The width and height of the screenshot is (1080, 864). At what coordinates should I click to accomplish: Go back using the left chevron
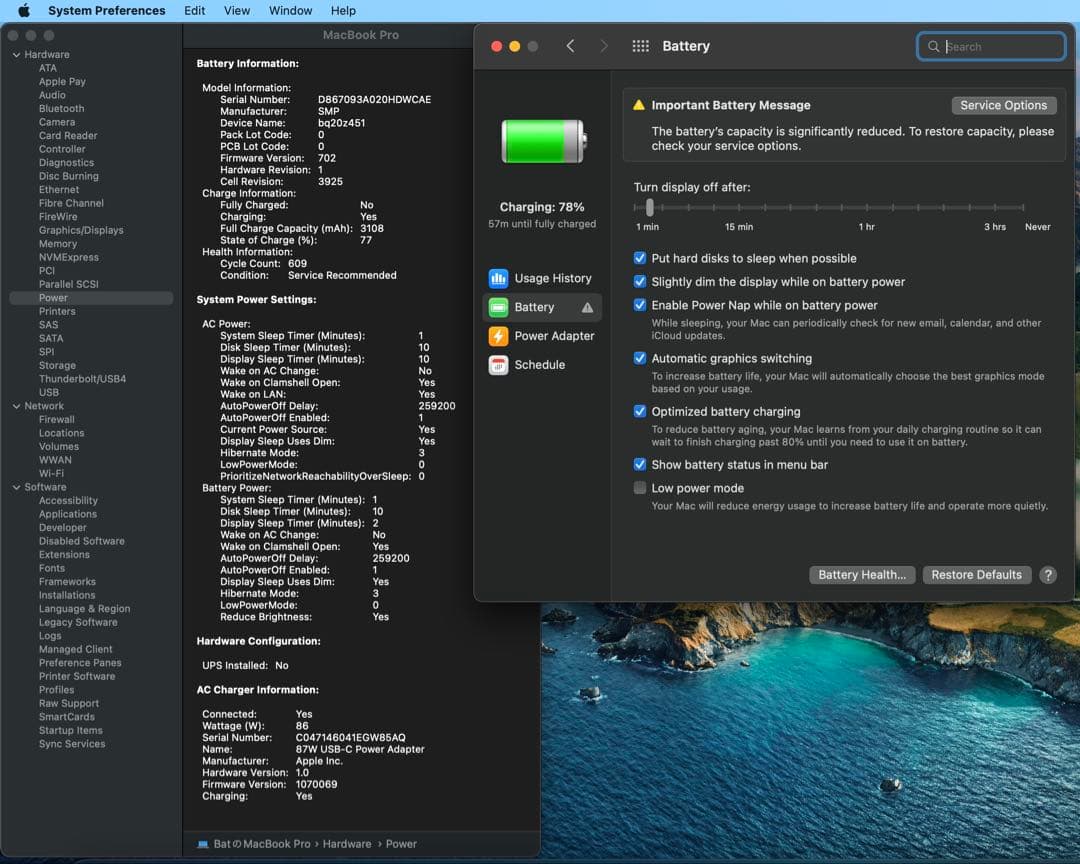[x=570, y=46]
